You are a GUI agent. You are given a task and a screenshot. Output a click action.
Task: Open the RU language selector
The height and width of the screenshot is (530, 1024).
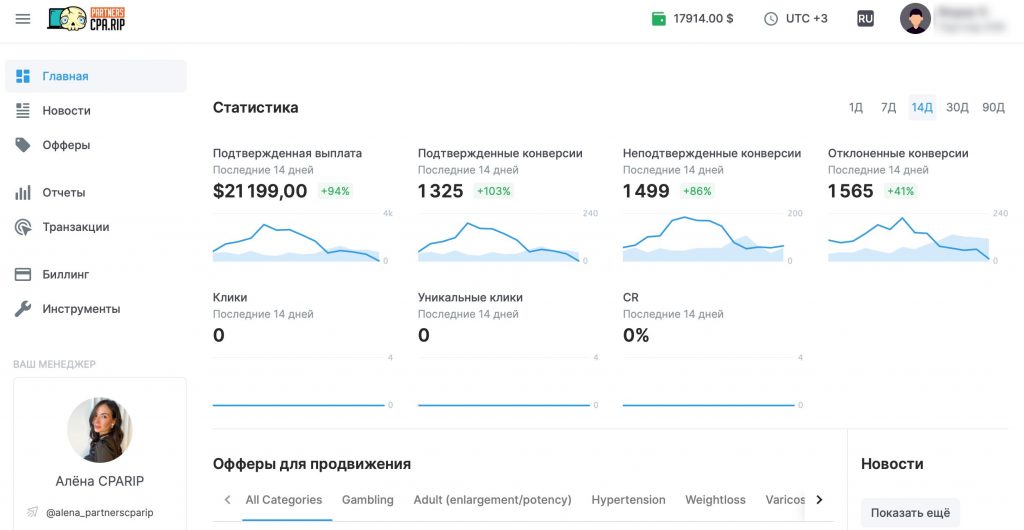pos(865,19)
